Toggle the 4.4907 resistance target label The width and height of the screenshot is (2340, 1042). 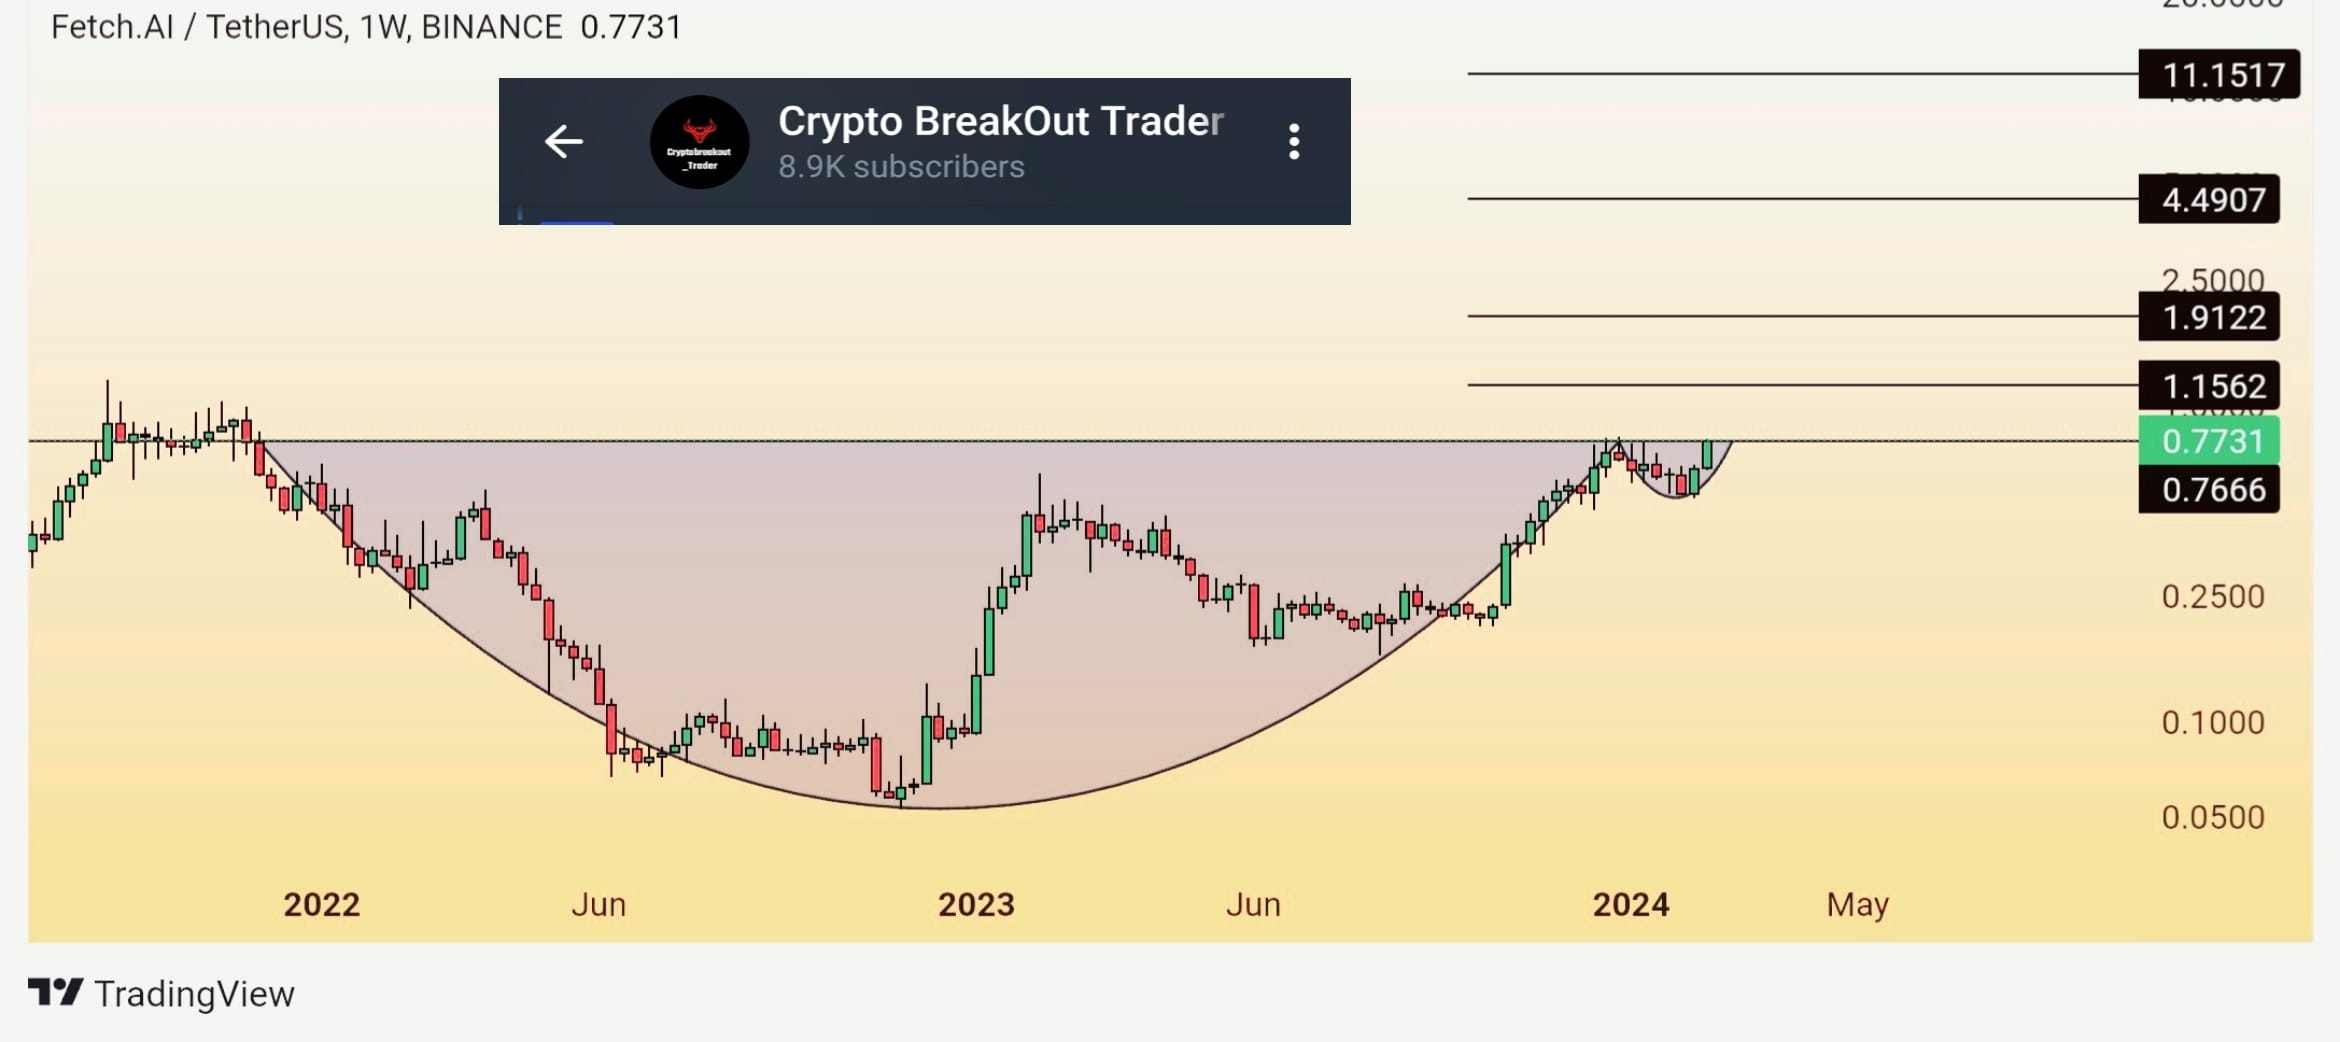pyautogui.click(x=2210, y=199)
